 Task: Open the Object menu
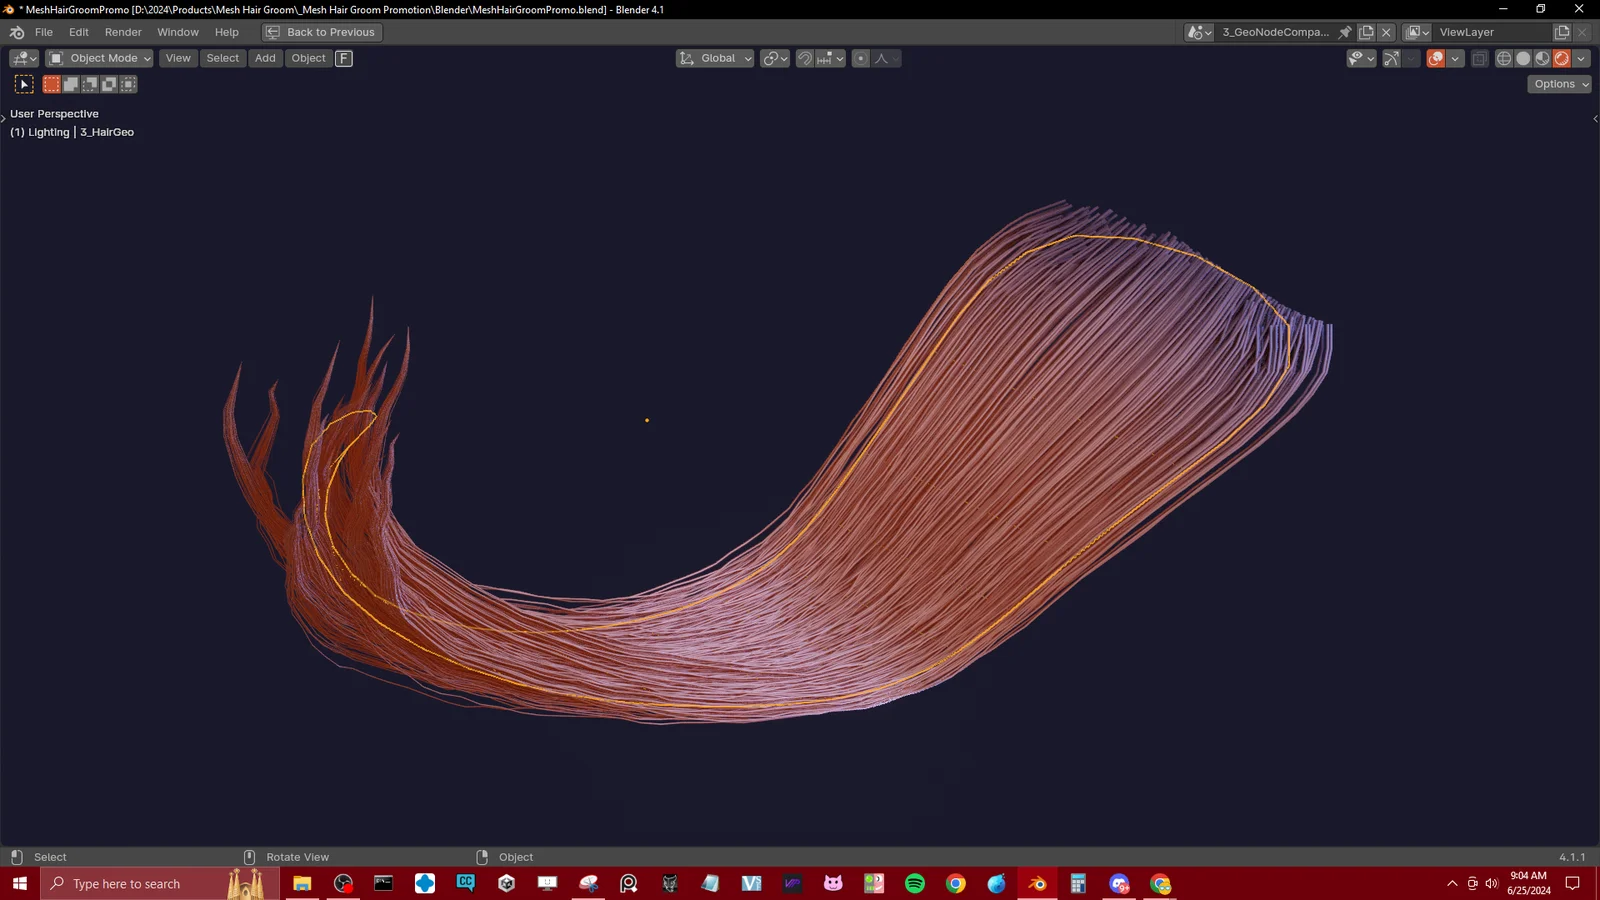308,58
